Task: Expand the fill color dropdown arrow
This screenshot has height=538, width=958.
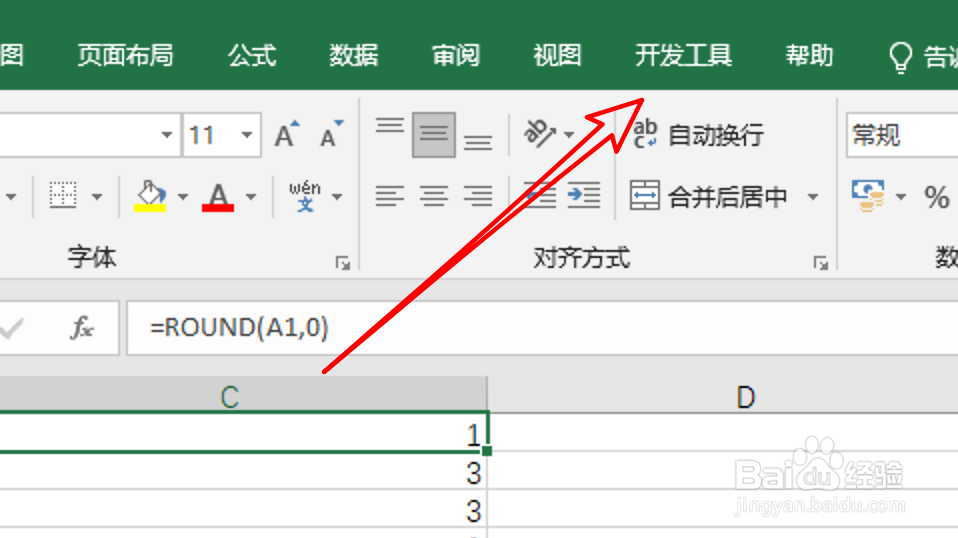Action: tap(182, 197)
